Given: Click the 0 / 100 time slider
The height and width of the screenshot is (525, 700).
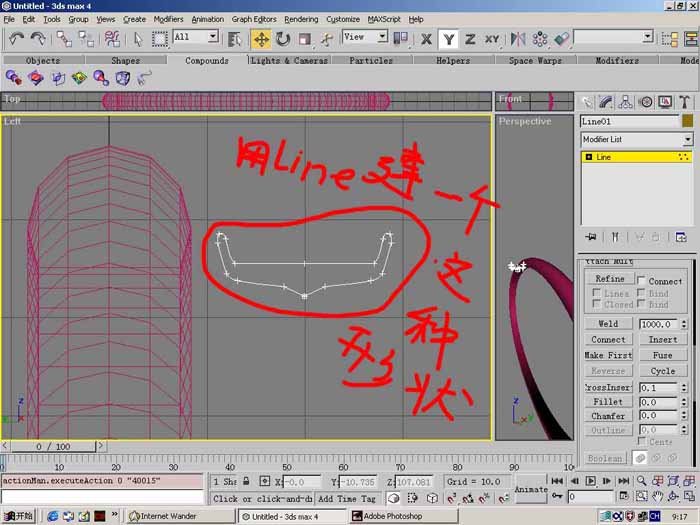Looking at the screenshot, I should coord(53,446).
